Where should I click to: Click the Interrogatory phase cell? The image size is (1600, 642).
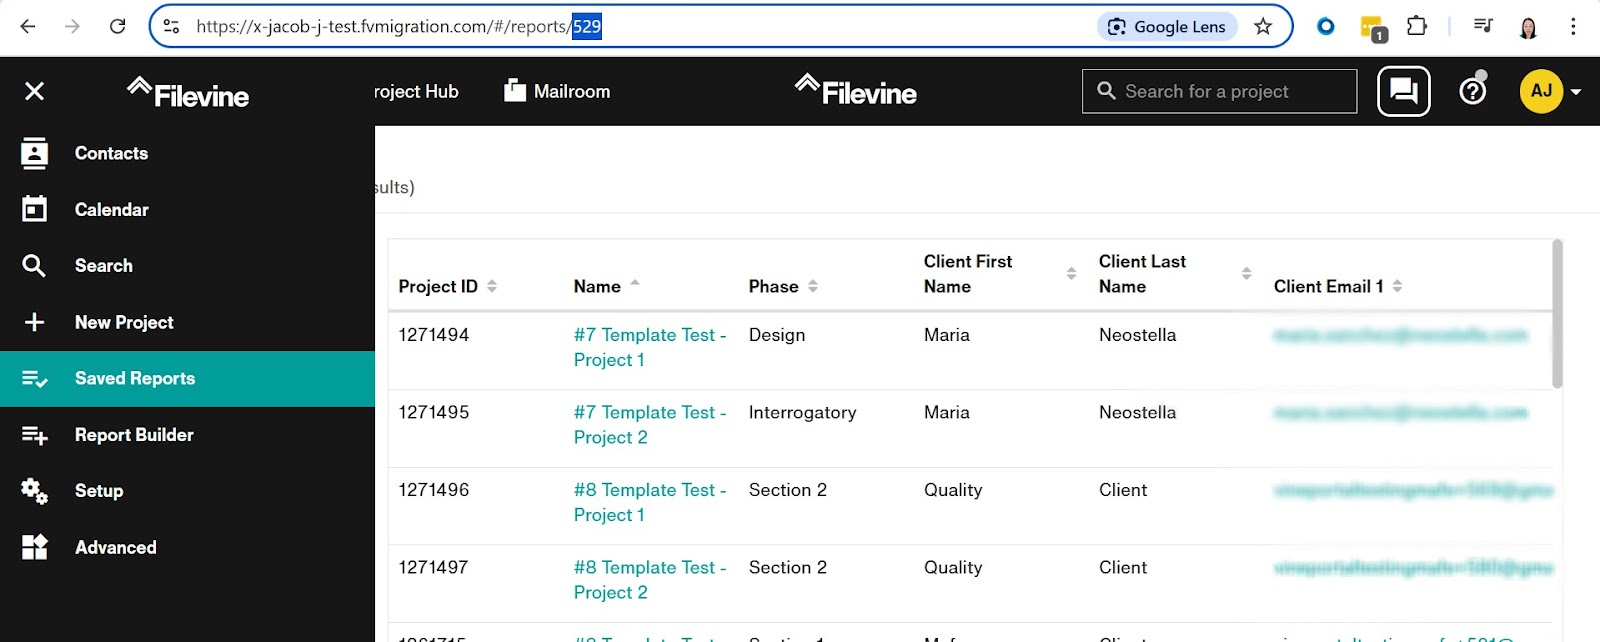pos(802,412)
